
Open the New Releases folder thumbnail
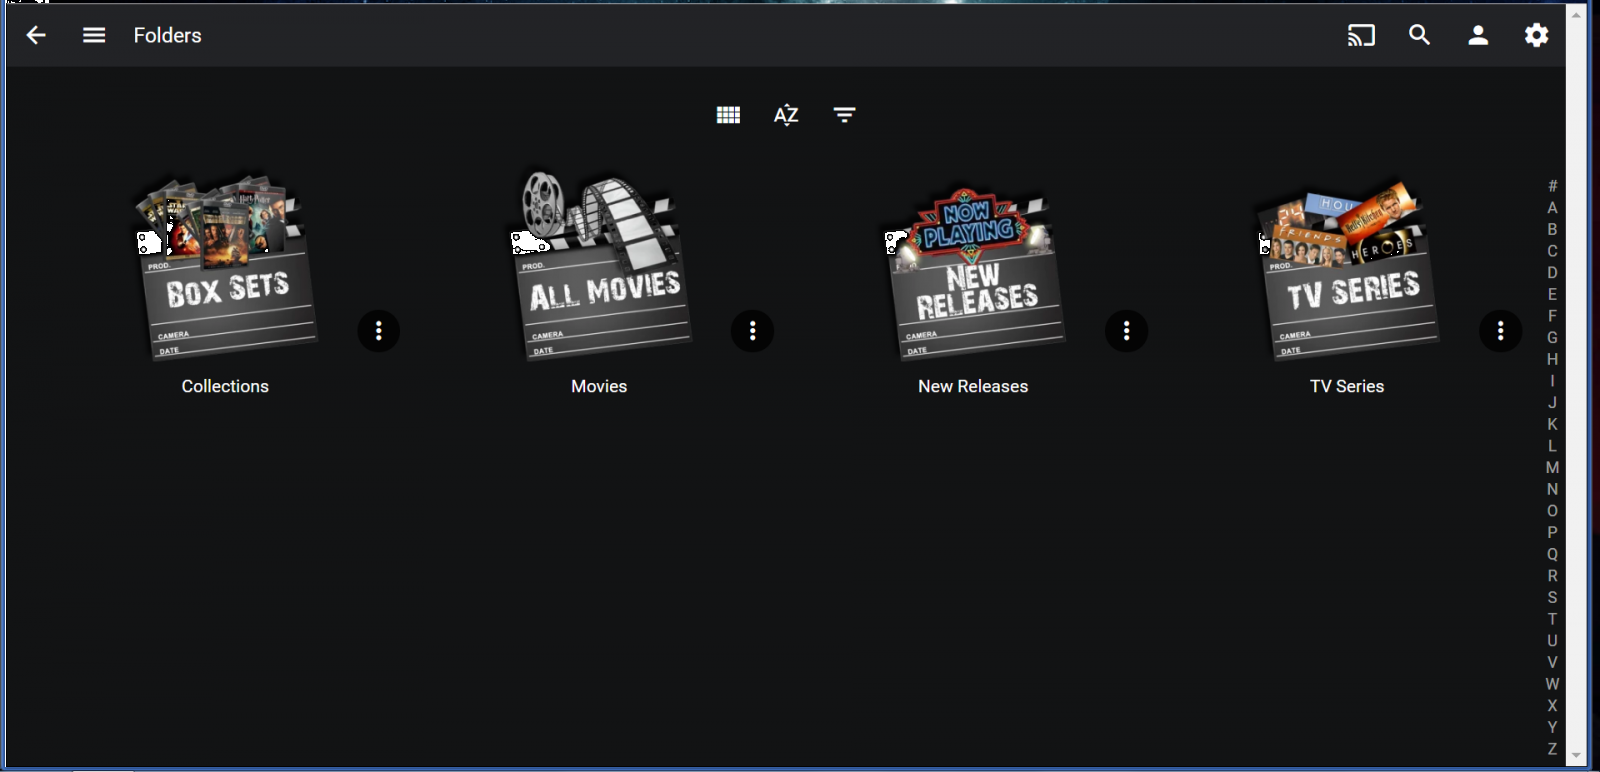974,272
